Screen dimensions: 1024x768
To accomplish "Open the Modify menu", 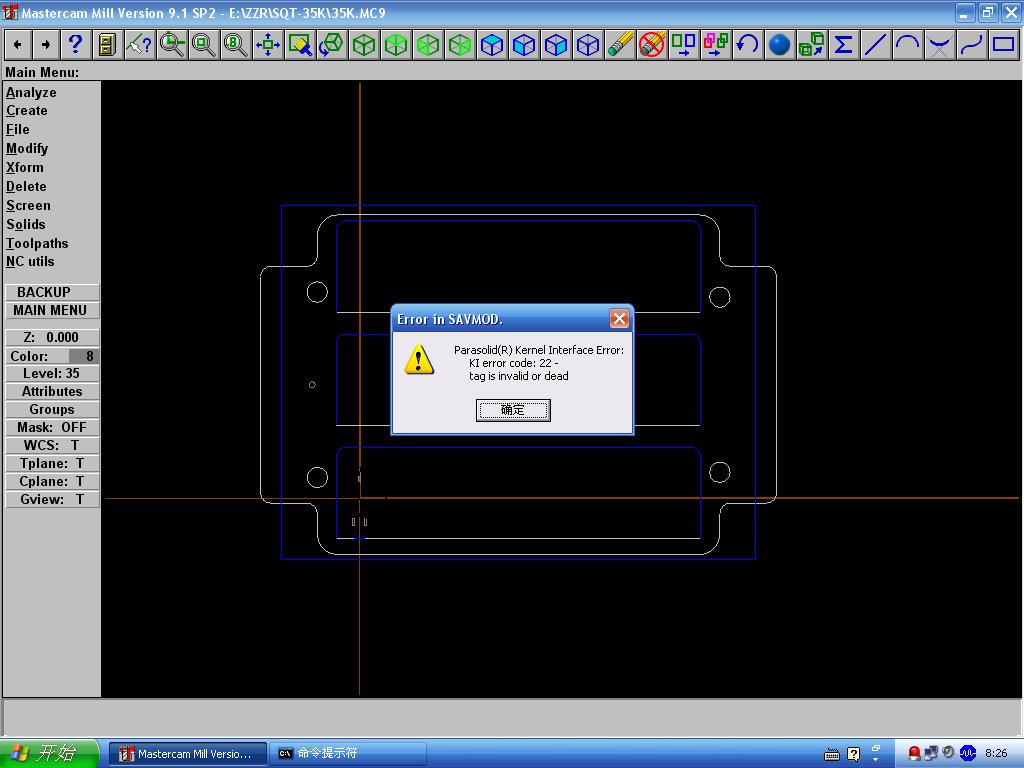I will click(x=27, y=149).
